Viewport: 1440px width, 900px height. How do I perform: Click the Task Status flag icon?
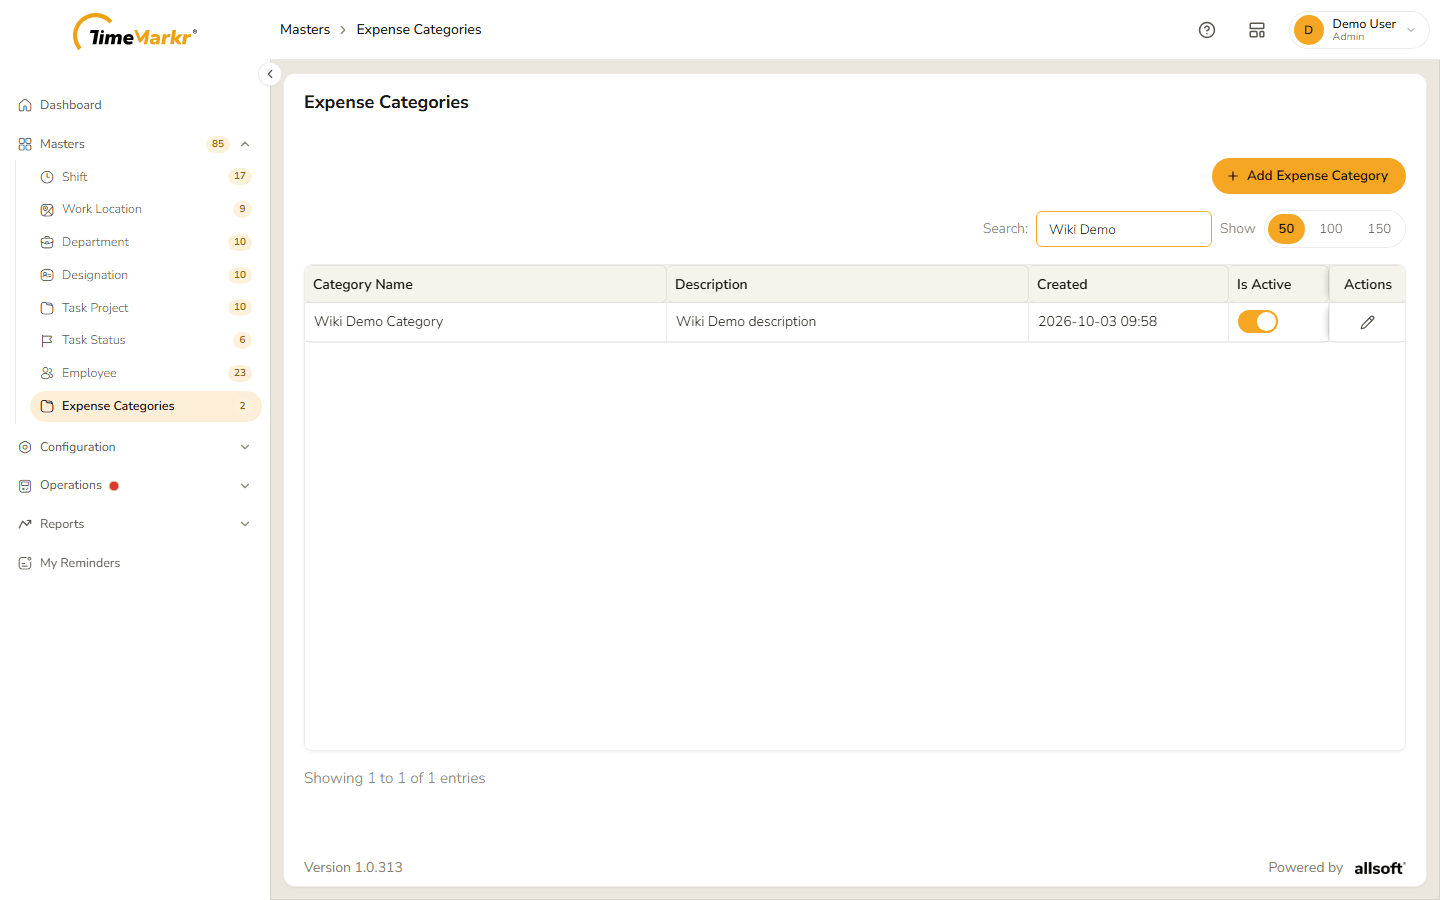click(47, 341)
